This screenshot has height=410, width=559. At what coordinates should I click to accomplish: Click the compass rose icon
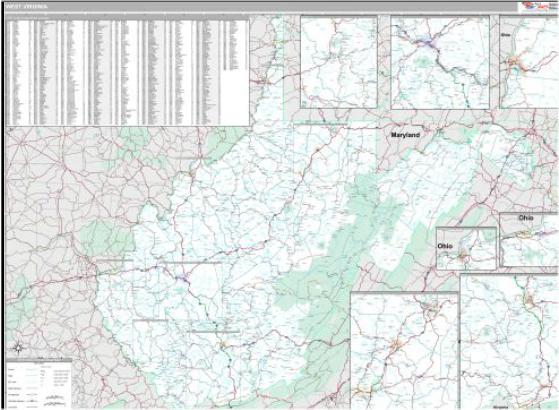[x=18, y=347]
